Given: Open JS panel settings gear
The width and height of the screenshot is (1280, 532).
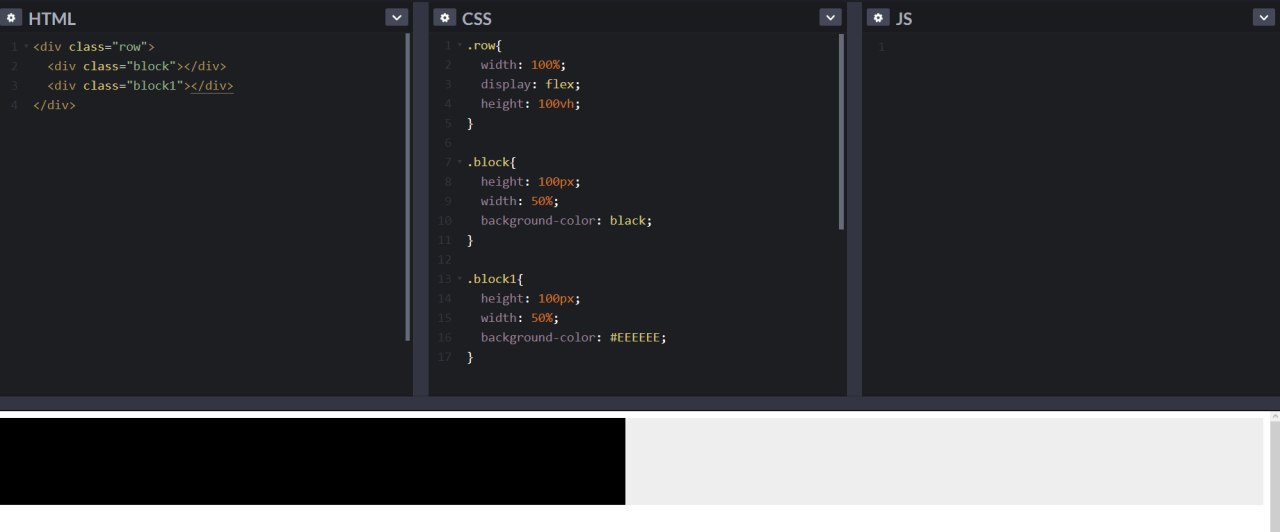Looking at the screenshot, I should [x=878, y=17].
